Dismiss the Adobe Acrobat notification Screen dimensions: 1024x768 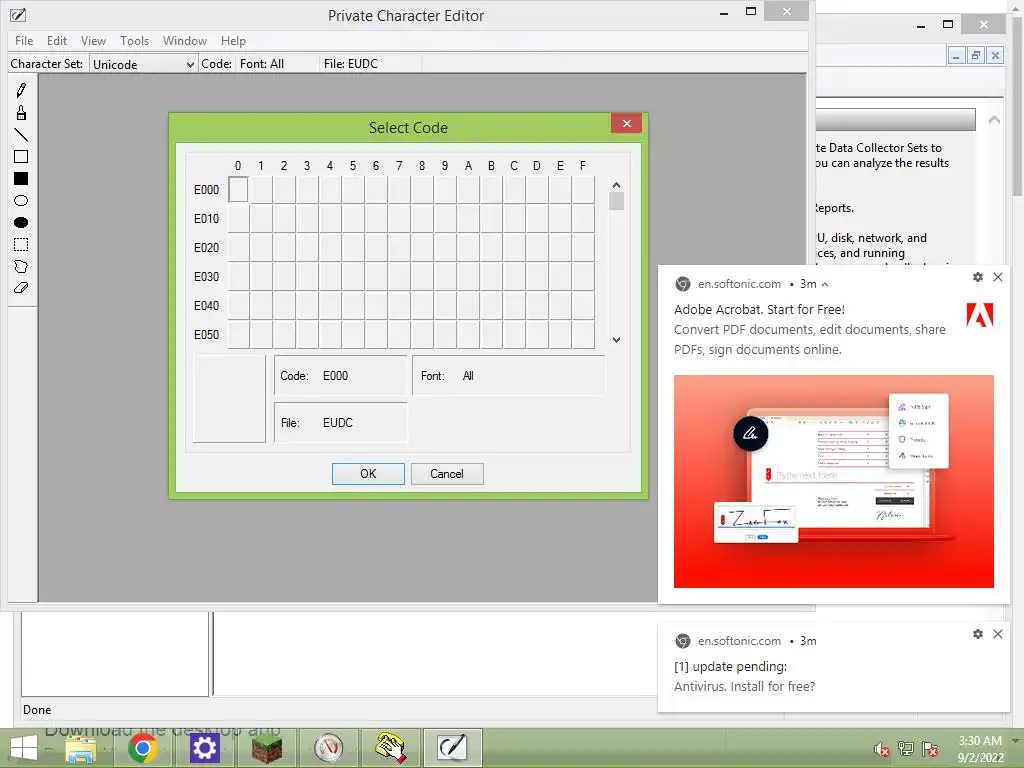click(x=998, y=277)
